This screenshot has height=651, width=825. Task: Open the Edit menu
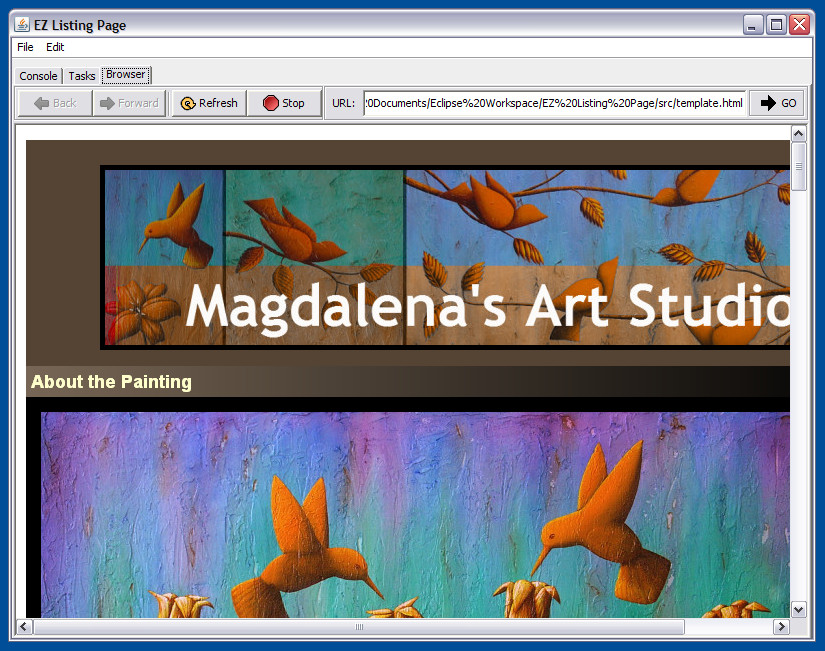point(55,47)
